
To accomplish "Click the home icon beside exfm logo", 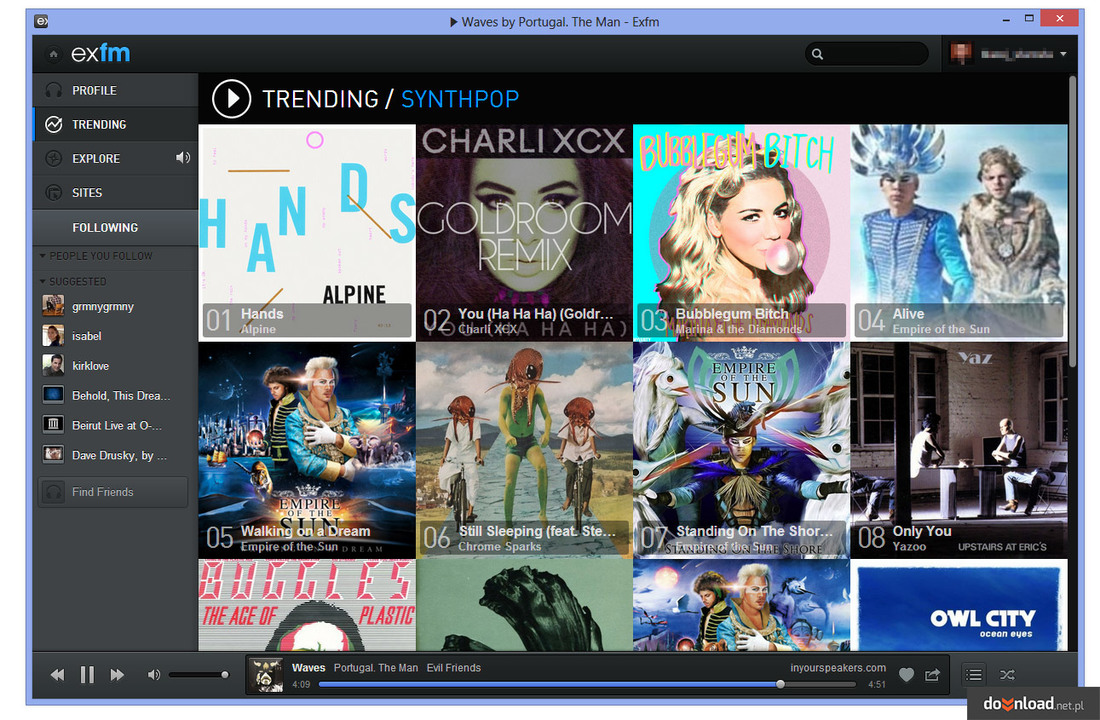I will point(53,54).
